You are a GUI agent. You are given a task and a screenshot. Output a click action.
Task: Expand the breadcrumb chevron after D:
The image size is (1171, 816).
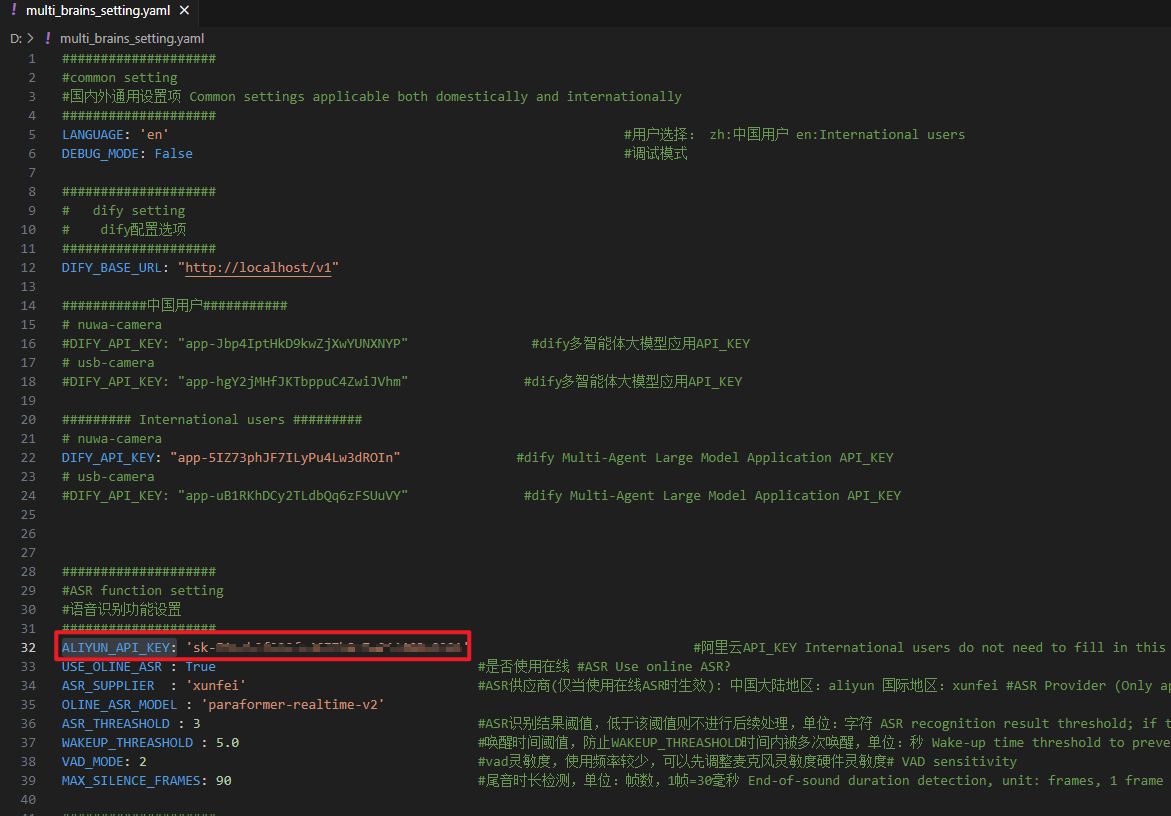pyautogui.click(x=30, y=38)
